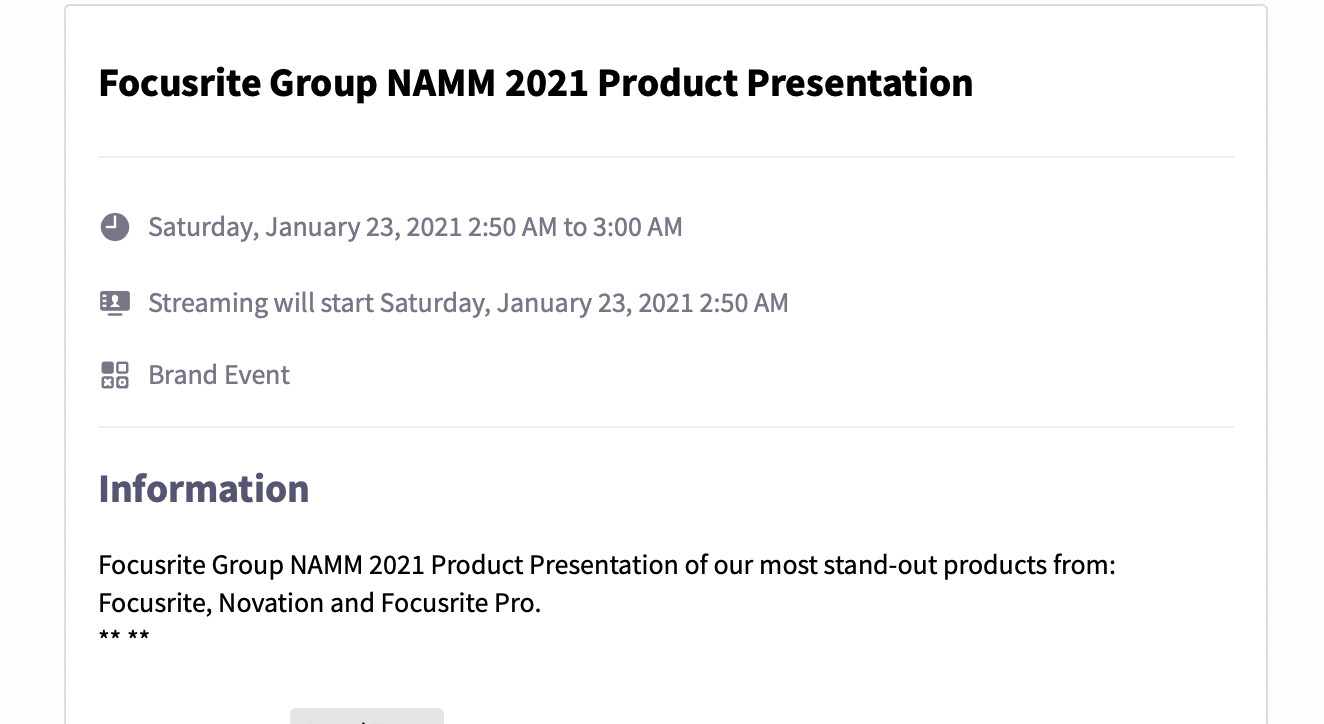This screenshot has height=724, width=1324.
Task: Click the word Saturday in event time row
Action: 200,227
